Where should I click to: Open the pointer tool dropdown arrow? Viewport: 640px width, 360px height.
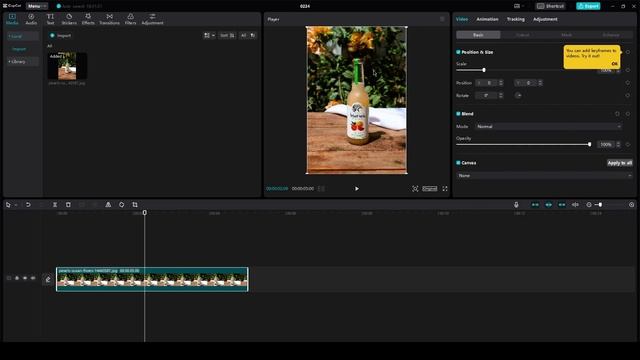pos(16,205)
